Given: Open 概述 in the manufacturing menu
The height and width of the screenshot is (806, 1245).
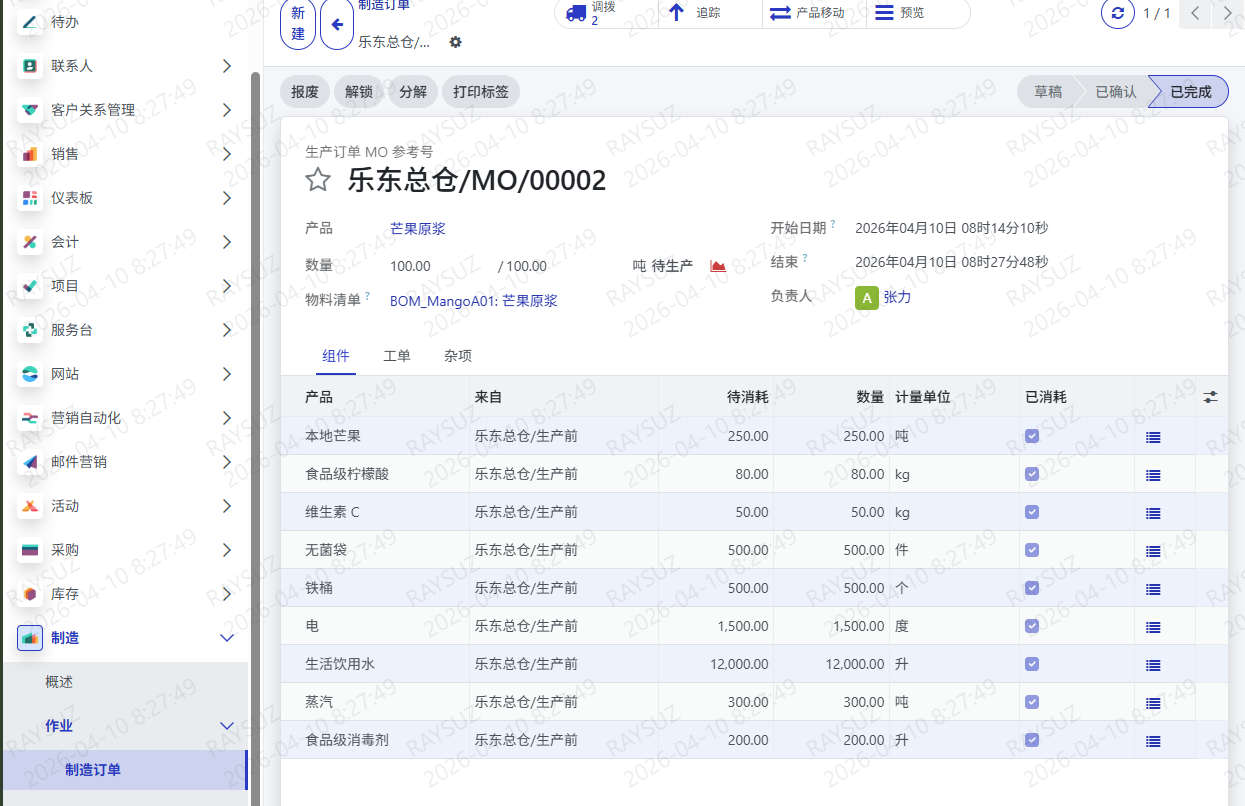Looking at the screenshot, I should tap(59, 682).
